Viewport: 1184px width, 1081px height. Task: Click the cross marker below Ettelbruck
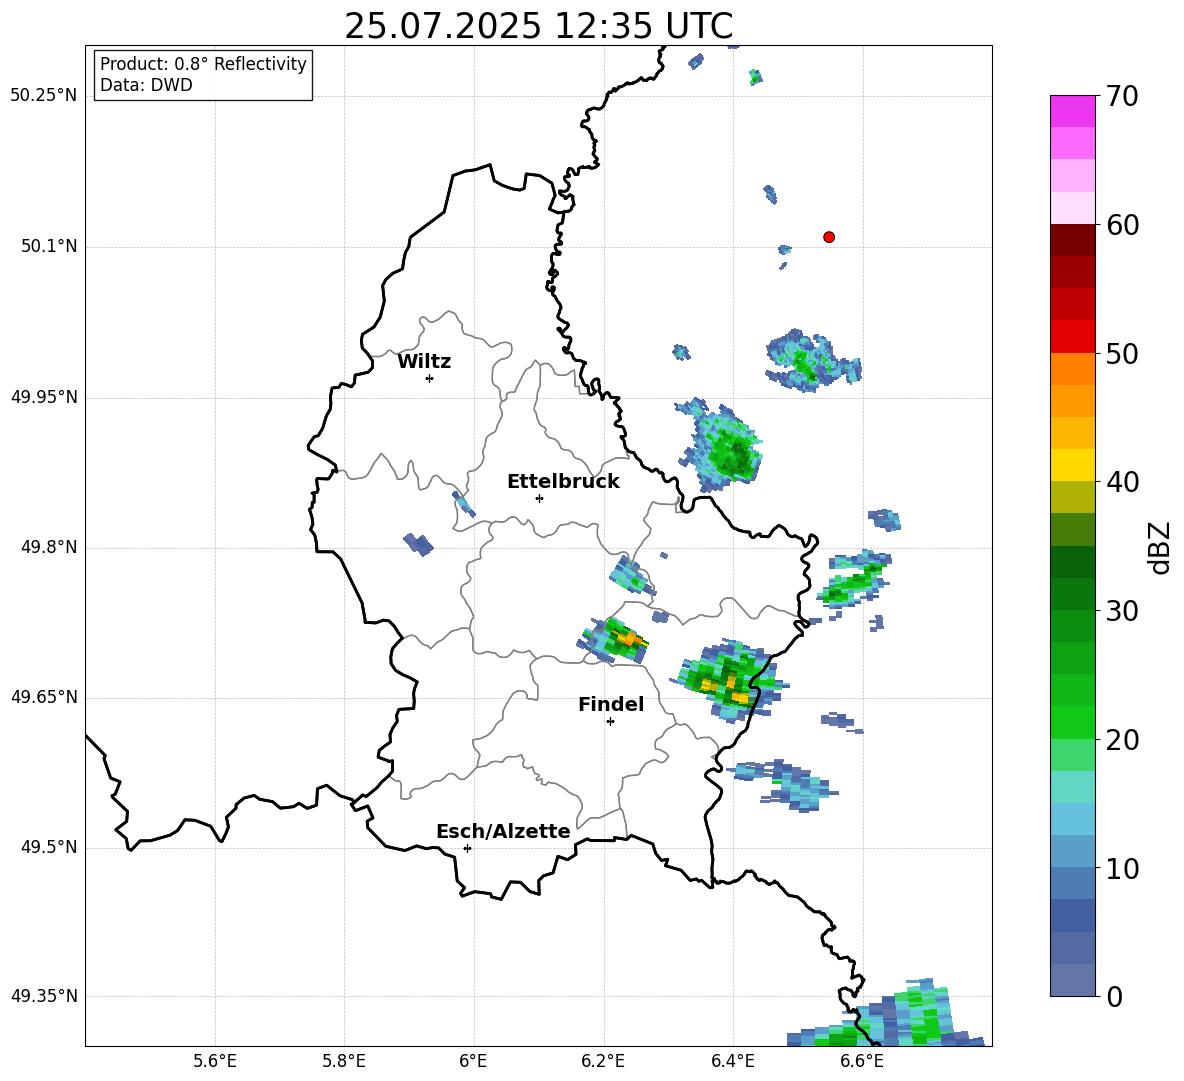[539, 498]
